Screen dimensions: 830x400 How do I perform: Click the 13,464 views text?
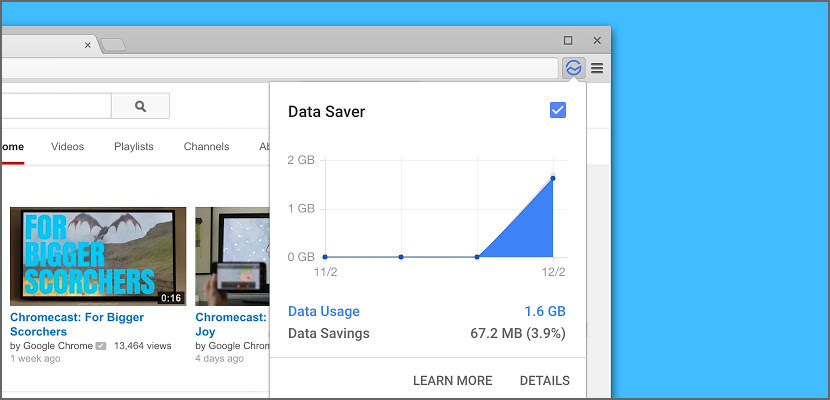(x=143, y=346)
